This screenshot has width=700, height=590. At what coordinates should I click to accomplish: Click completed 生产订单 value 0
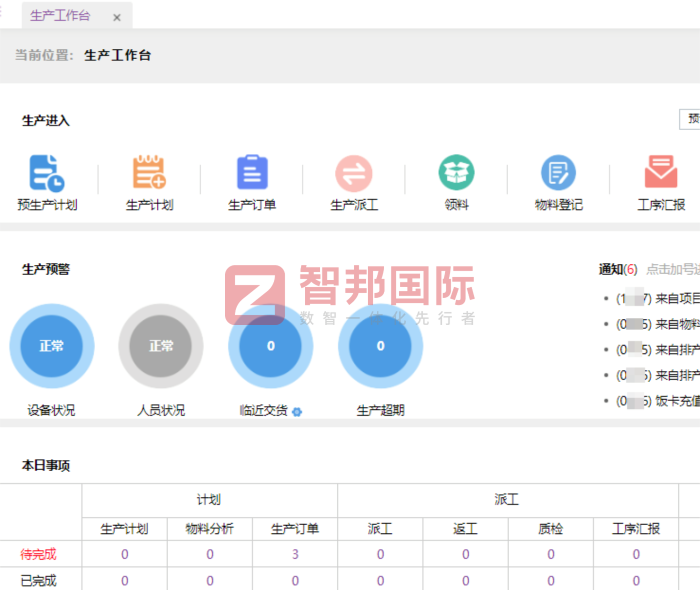coord(295,581)
